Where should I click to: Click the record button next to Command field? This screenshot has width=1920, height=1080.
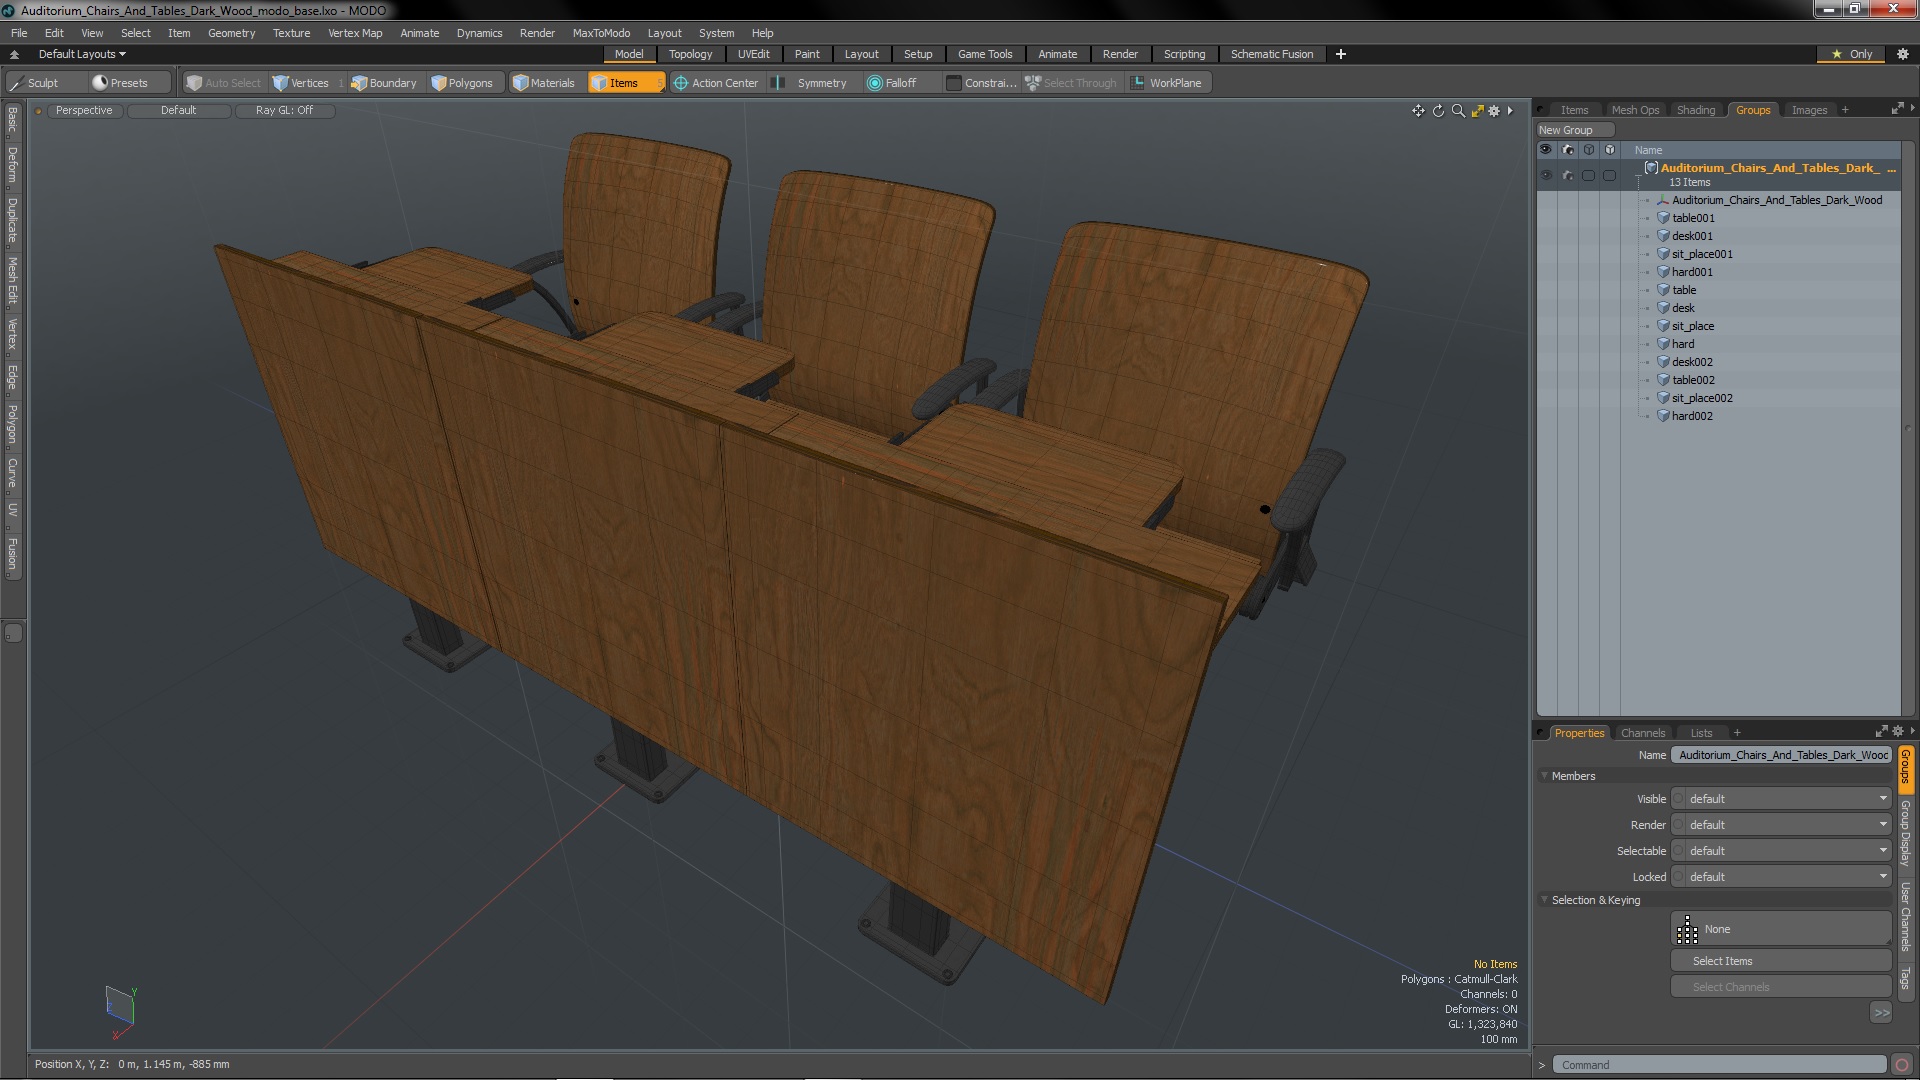click(1902, 1065)
